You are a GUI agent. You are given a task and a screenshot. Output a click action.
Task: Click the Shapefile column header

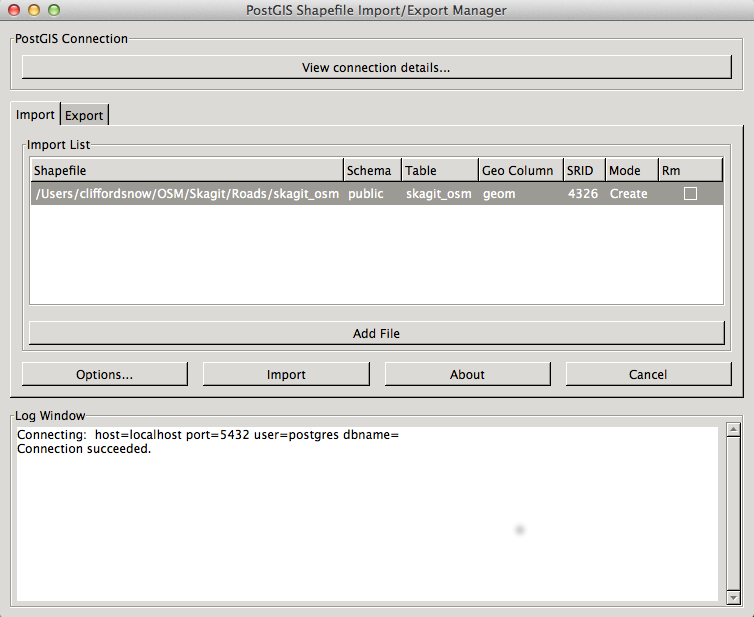(186, 170)
